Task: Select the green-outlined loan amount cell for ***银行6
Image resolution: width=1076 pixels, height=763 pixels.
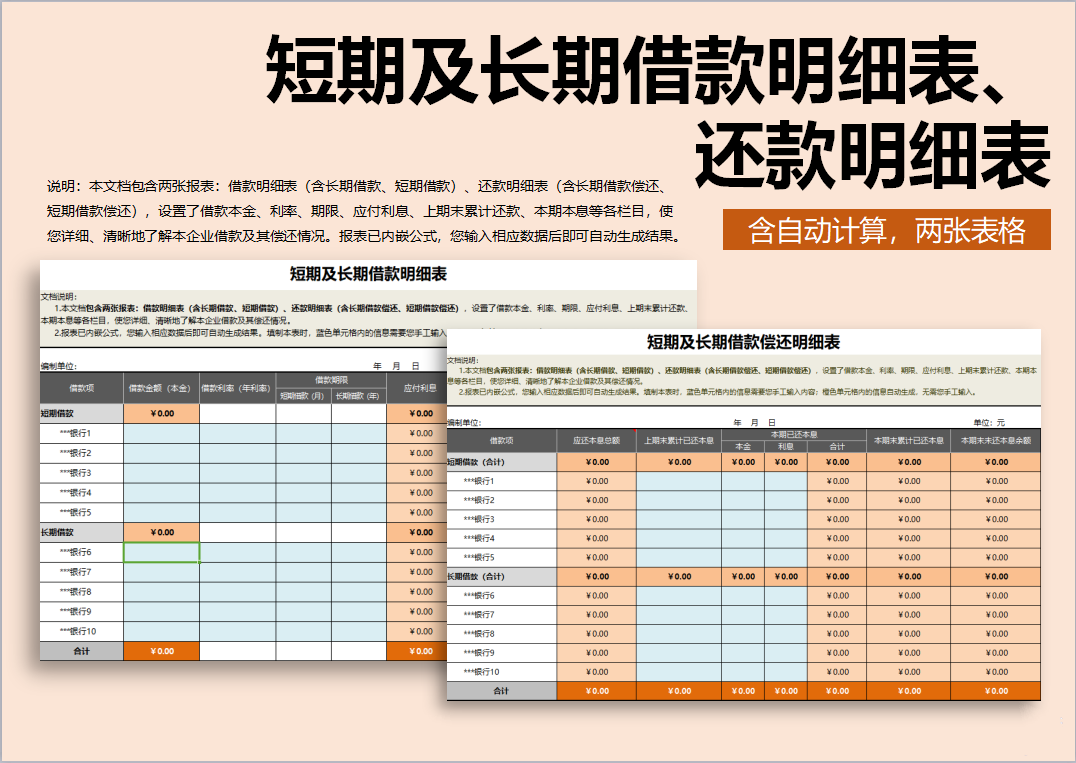Action: click(x=161, y=552)
